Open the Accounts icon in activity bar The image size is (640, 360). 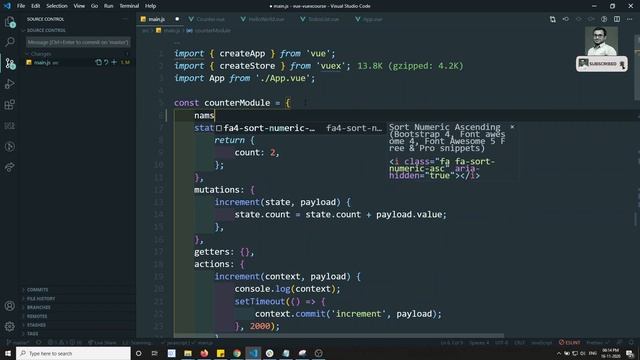[10, 306]
